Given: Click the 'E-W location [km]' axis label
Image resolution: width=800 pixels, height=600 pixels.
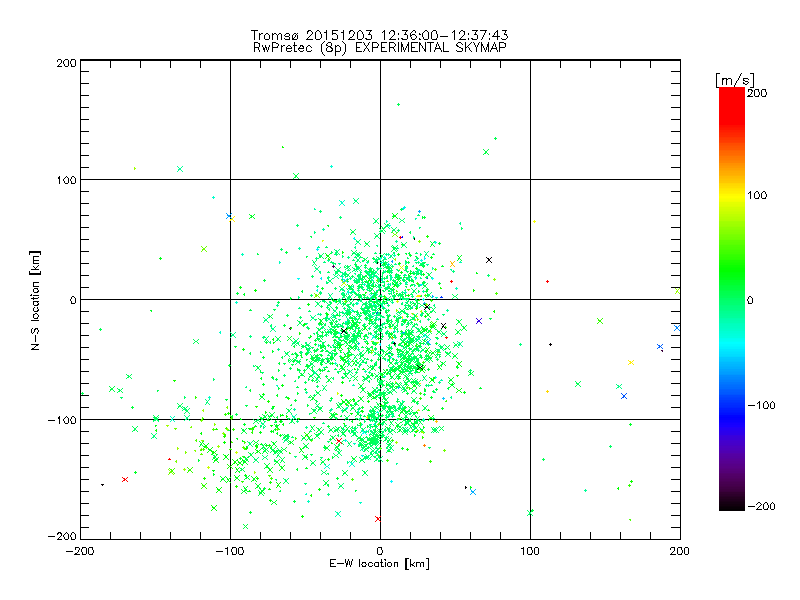Looking at the screenshot, I should 379,563.
